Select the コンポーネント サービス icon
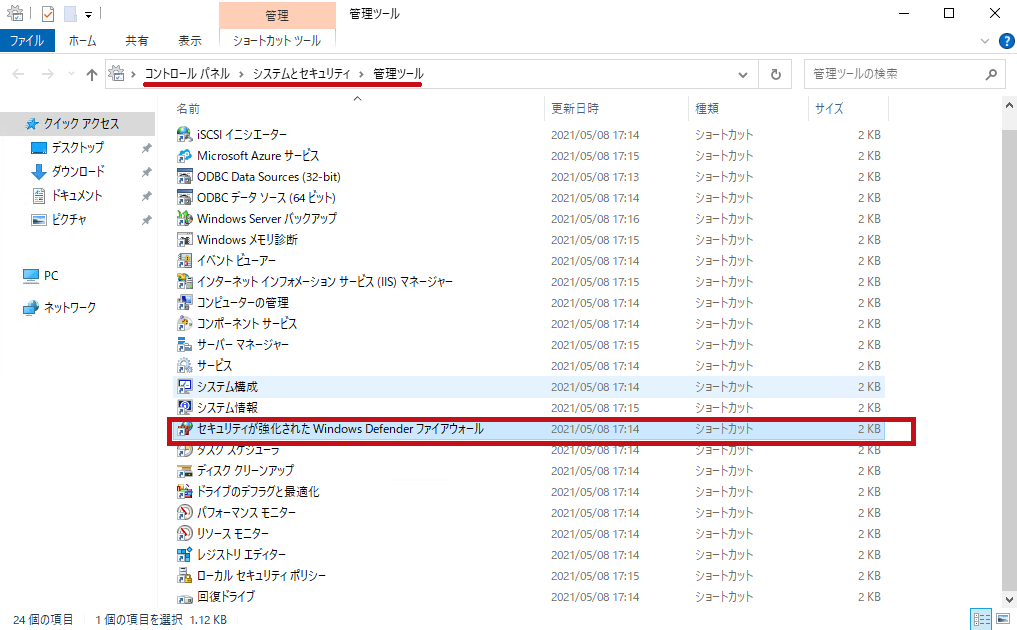Image resolution: width=1017 pixels, height=630 pixels. (184, 324)
